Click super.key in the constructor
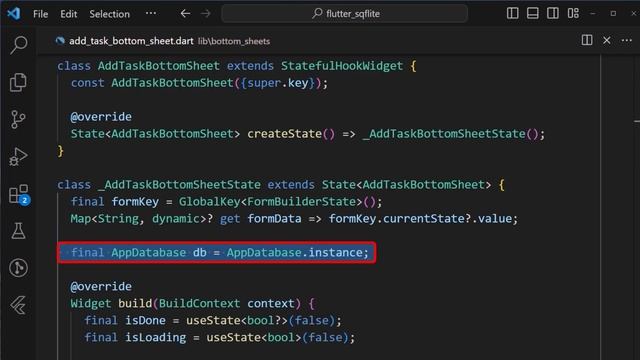 pos(278,83)
